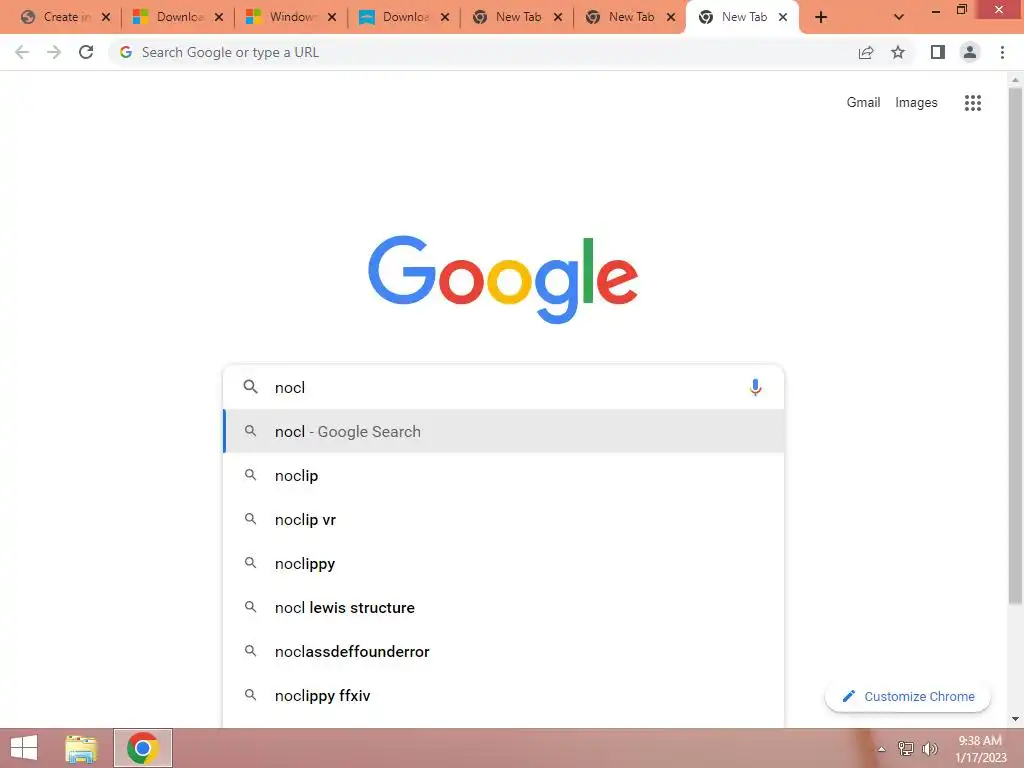This screenshot has width=1024, height=768.
Task: Select the 'noclassdeffounderror' suggestion
Action: (x=504, y=652)
